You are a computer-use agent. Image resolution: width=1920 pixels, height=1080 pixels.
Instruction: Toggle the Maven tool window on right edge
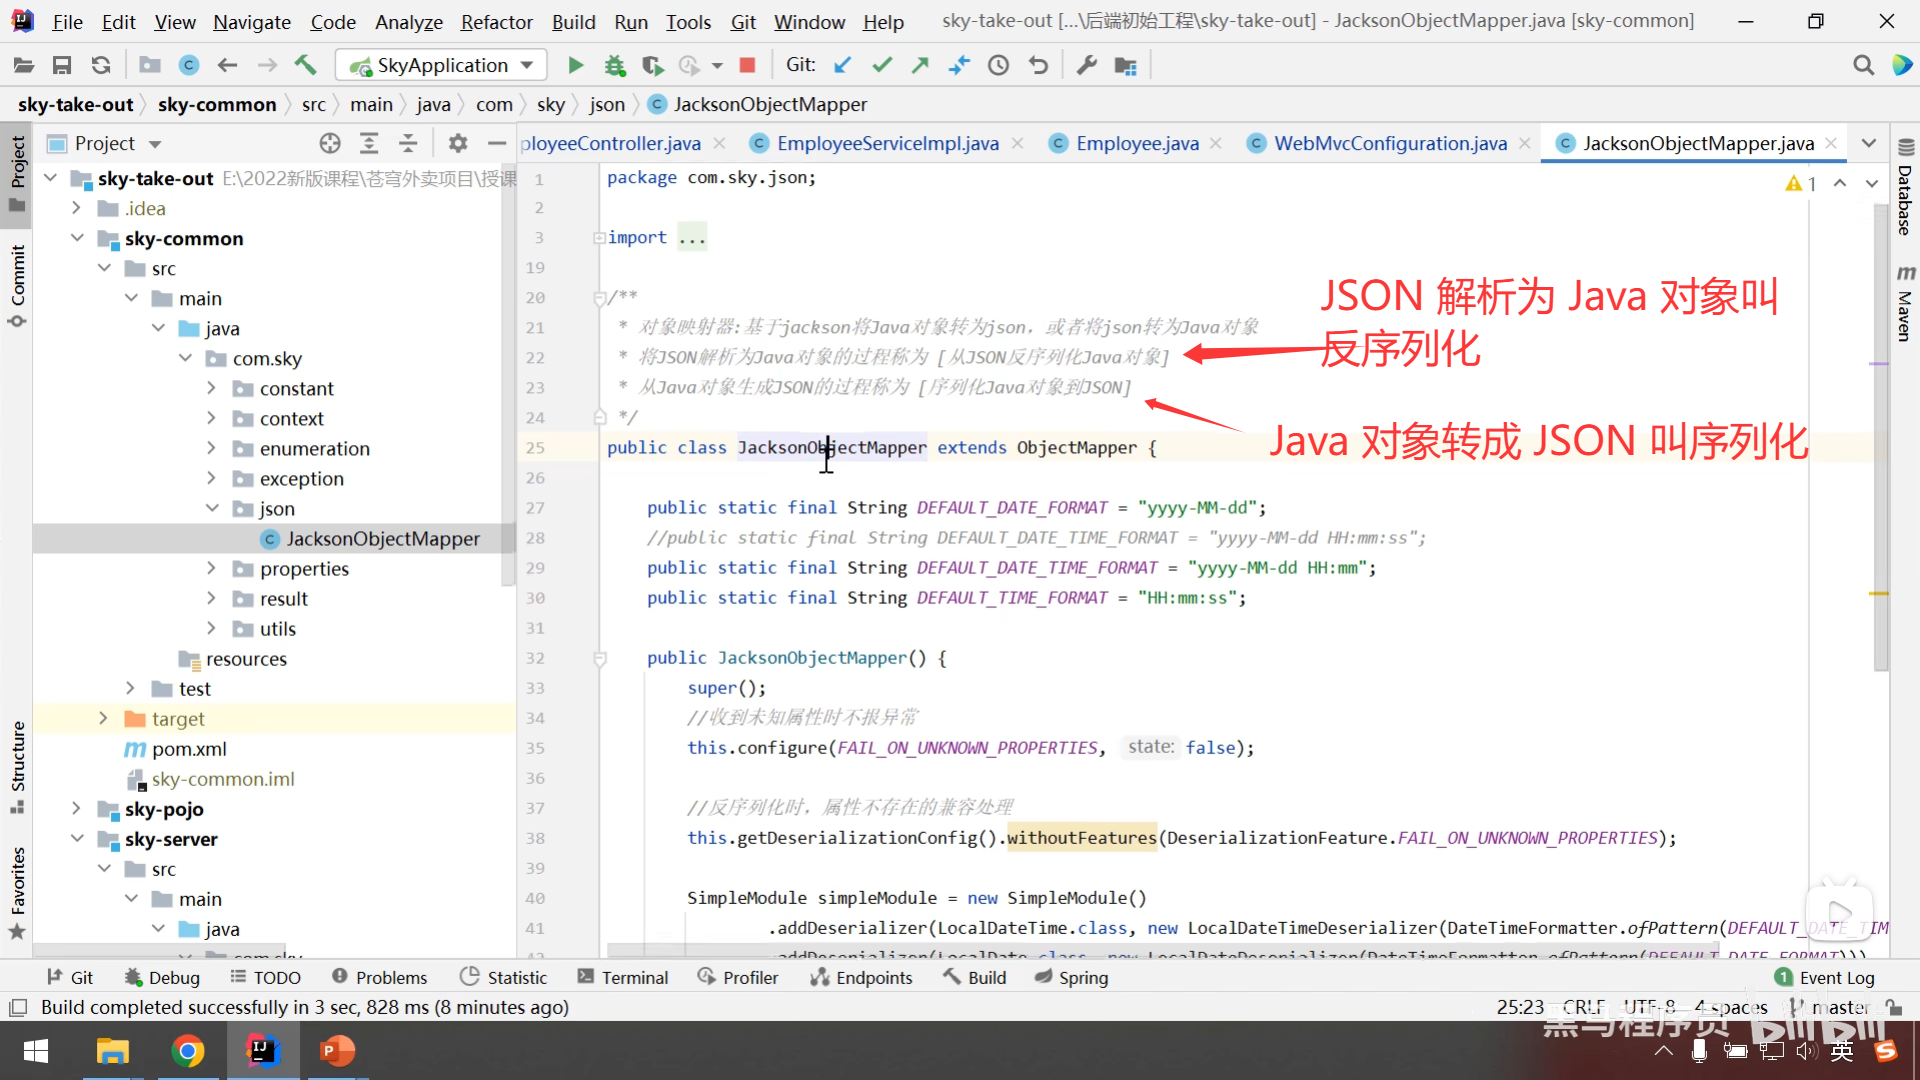pyautogui.click(x=1905, y=305)
